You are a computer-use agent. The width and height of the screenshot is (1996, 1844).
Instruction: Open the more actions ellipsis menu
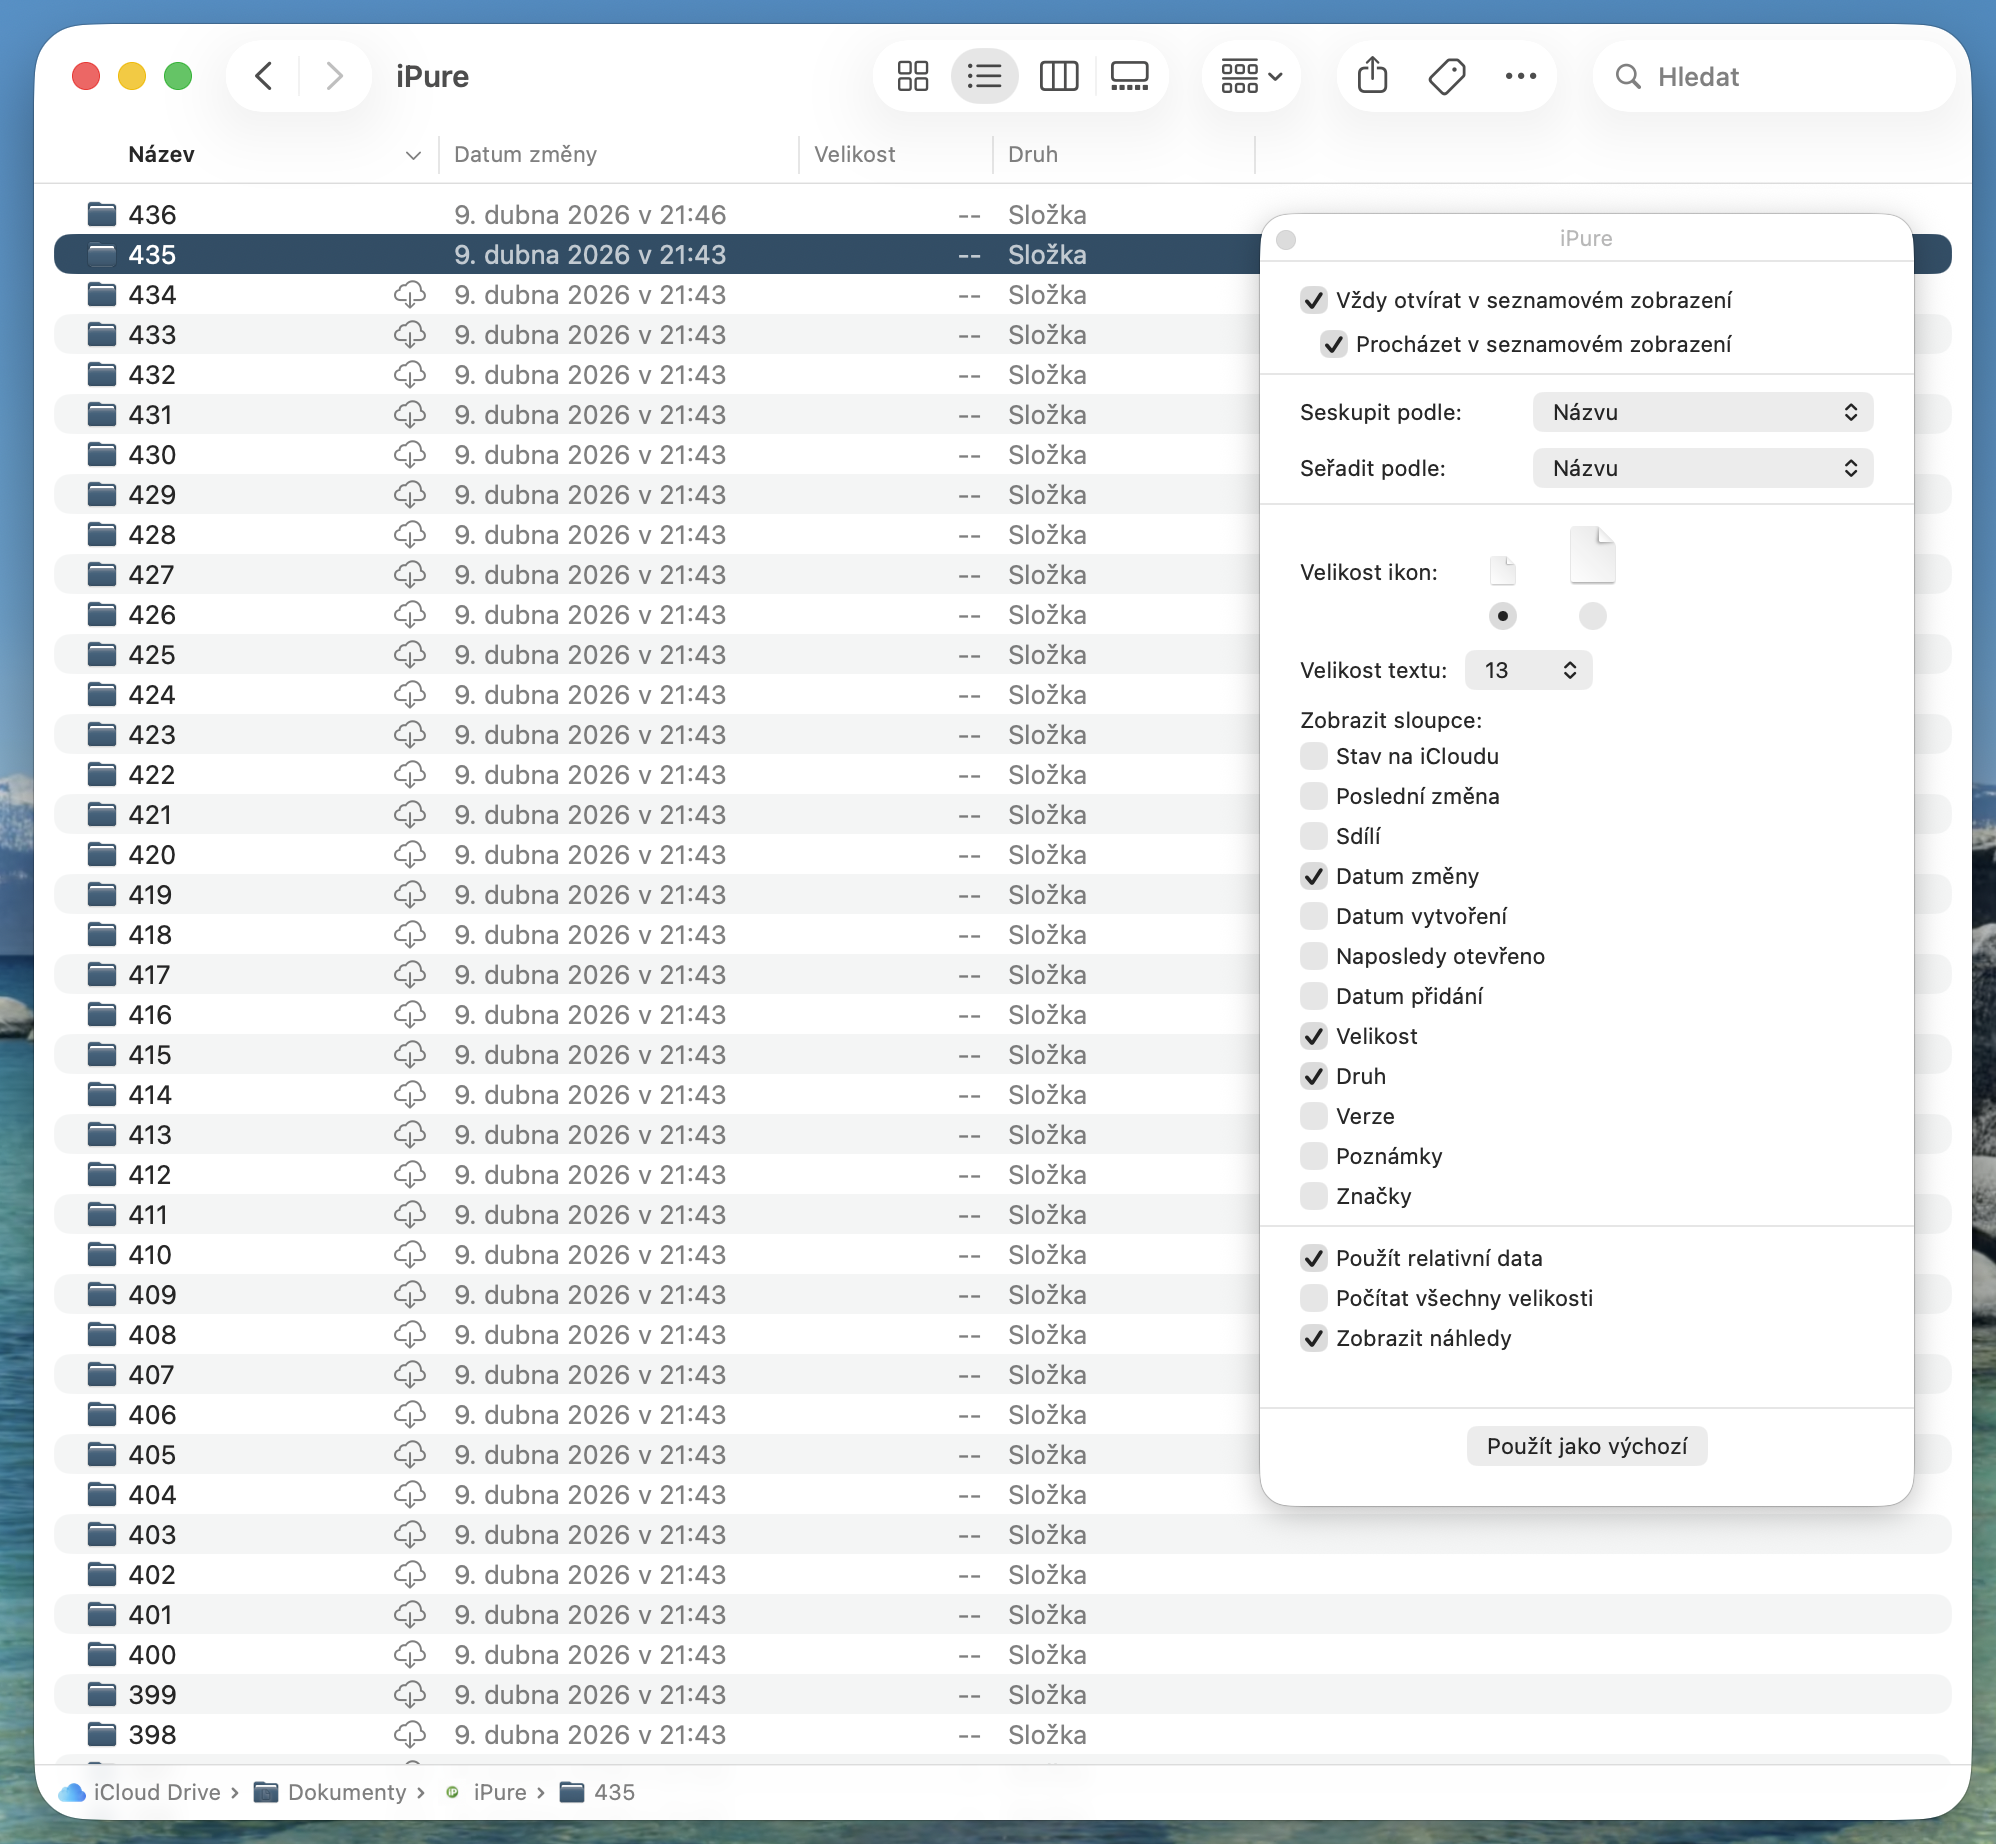point(1520,76)
